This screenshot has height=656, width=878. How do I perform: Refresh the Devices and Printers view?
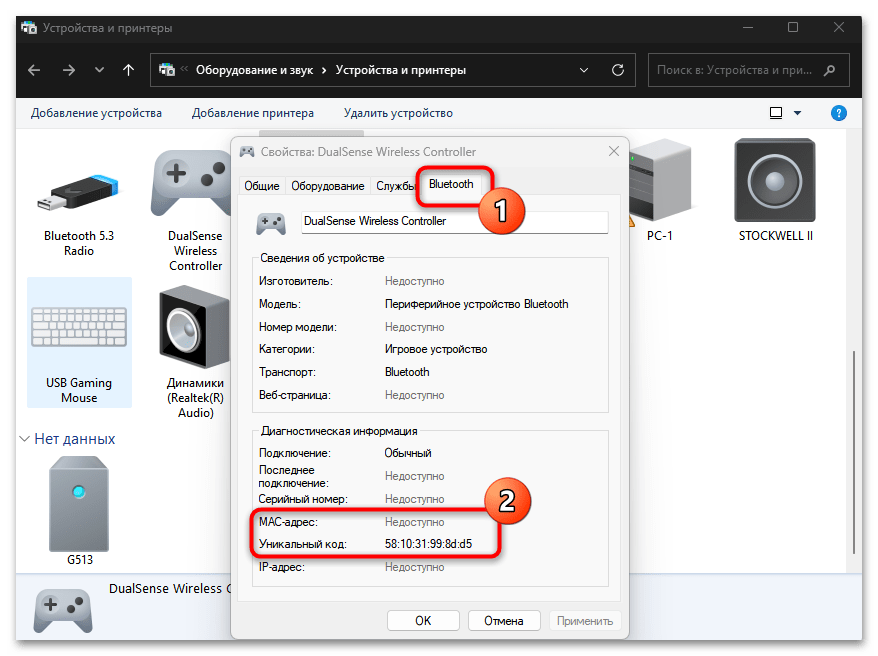(x=618, y=70)
